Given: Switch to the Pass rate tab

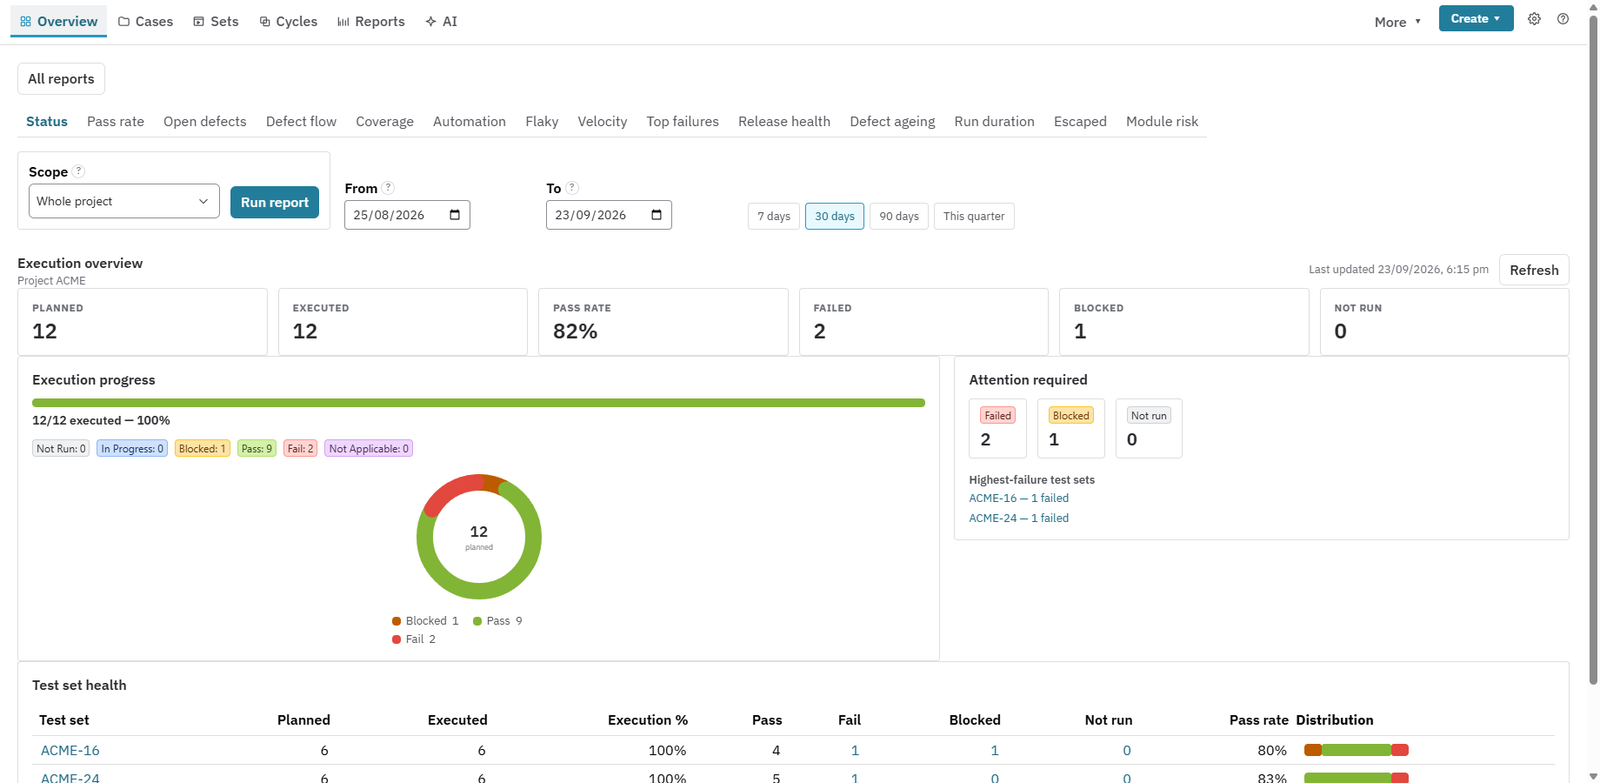Looking at the screenshot, I should [x=115, y=121].
